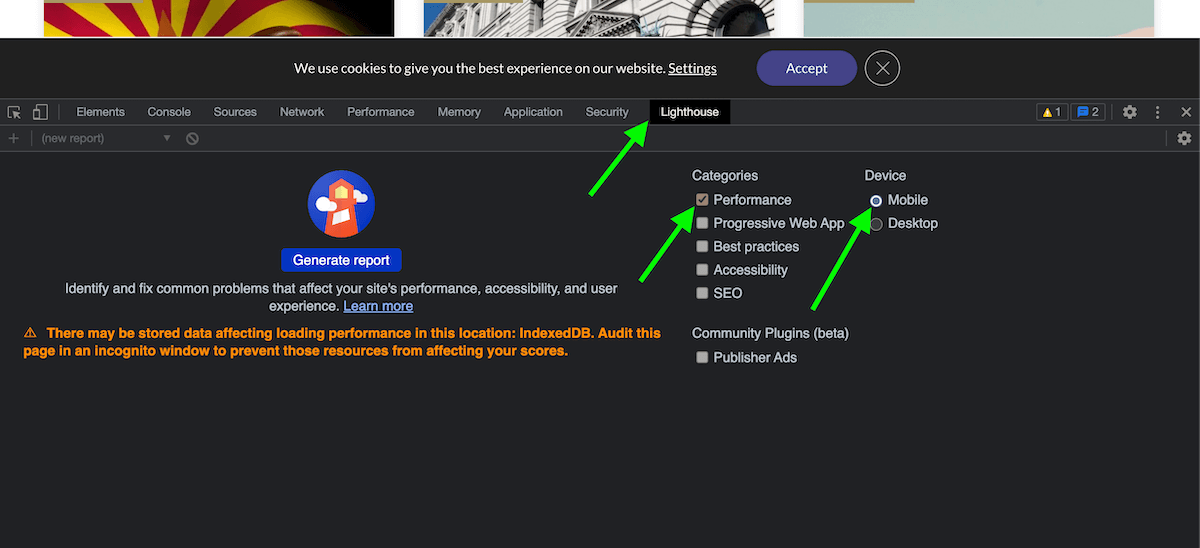Open the Console tab

(x=169, y=112)
